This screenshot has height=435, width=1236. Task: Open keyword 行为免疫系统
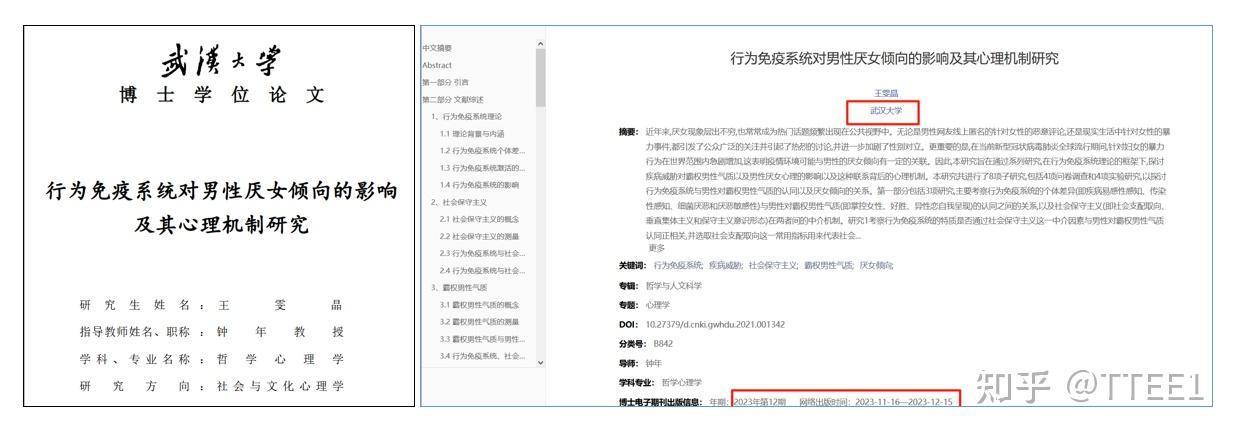point(679,265)
